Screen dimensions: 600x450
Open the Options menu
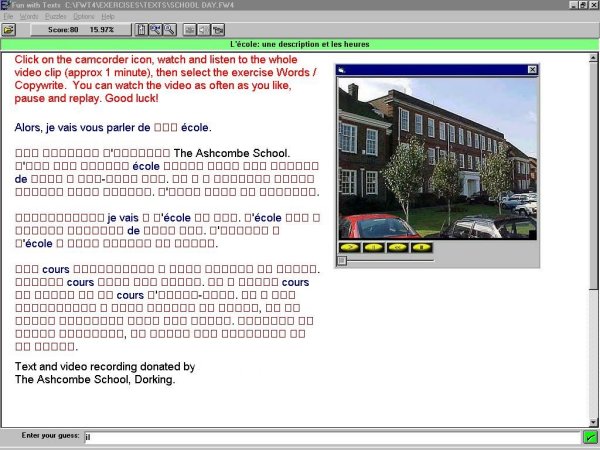[84, 17]
